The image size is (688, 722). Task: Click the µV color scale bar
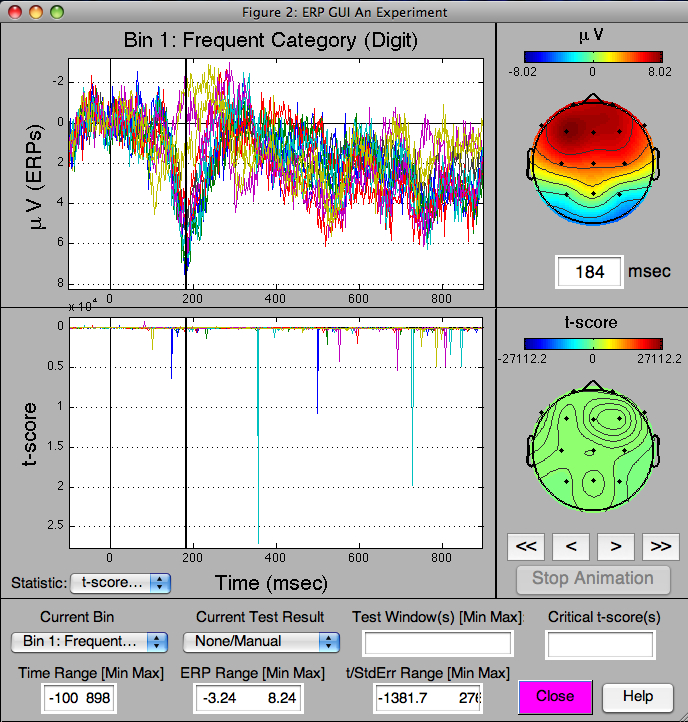(592, 58)
